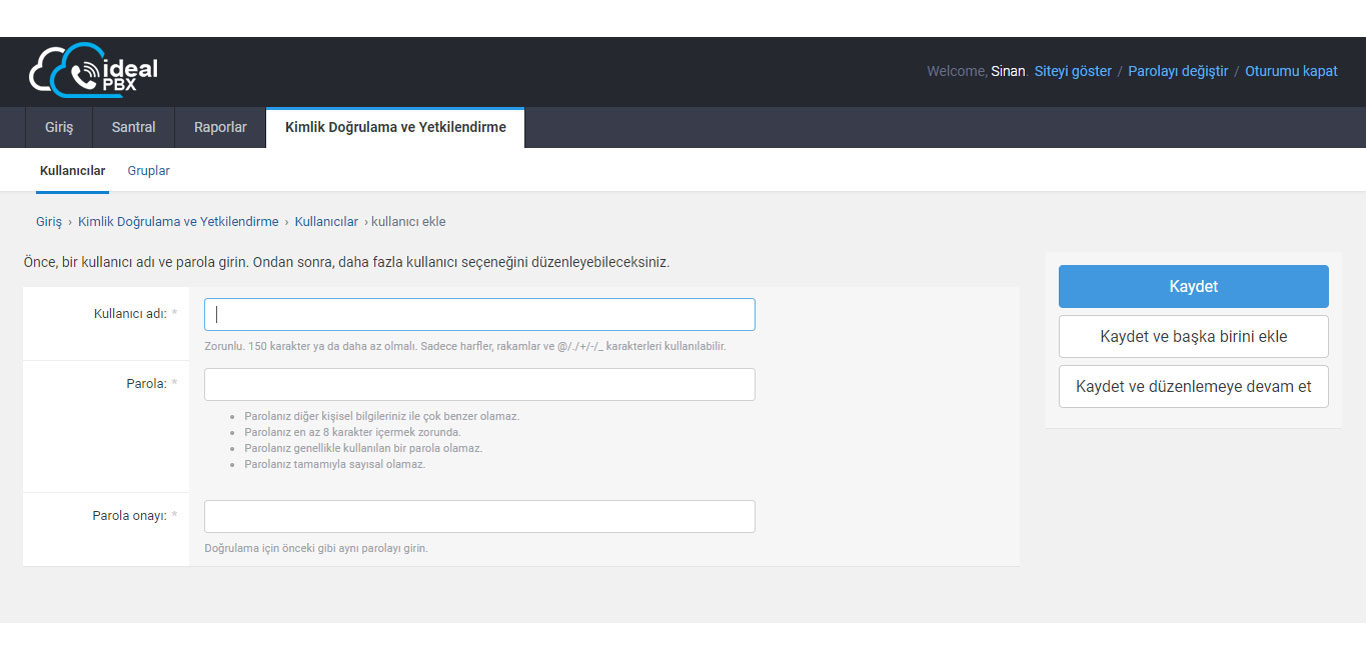
Task: Click the ideal PBX logo
Action: [x=93, y=71]
